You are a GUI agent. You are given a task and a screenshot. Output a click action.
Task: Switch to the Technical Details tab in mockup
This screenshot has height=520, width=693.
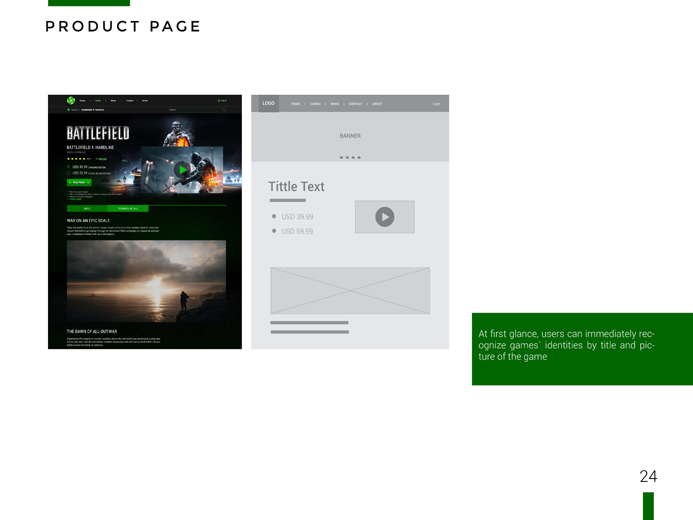pos(128,209)
